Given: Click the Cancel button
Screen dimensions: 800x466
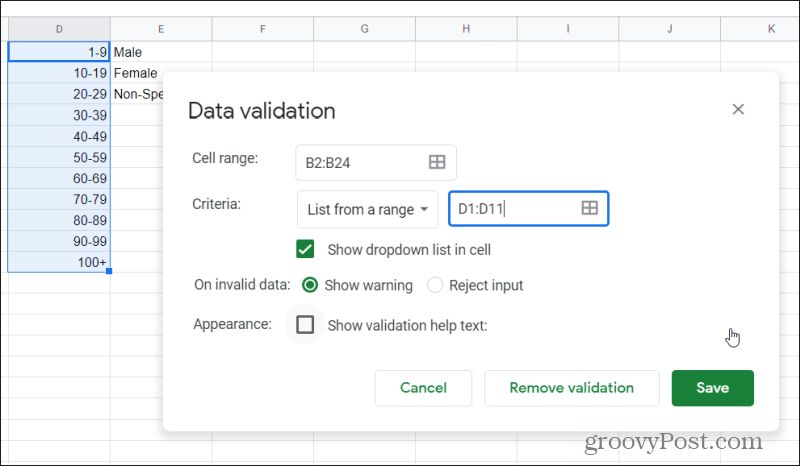Looking at the screenshot, I should tap(423, 388).
